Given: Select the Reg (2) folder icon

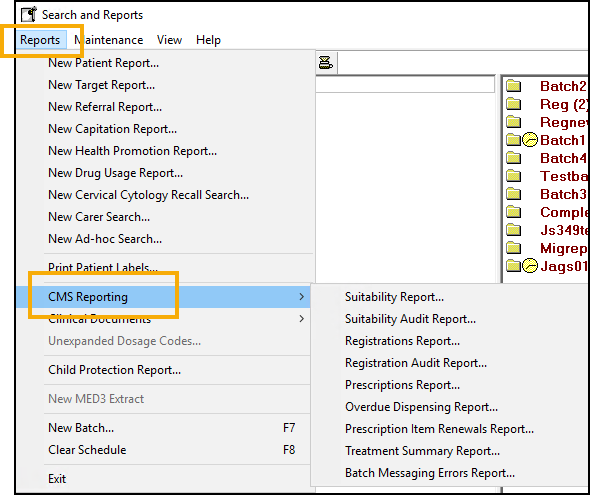Looking at the screenshot, I should [x=514, y=104].
